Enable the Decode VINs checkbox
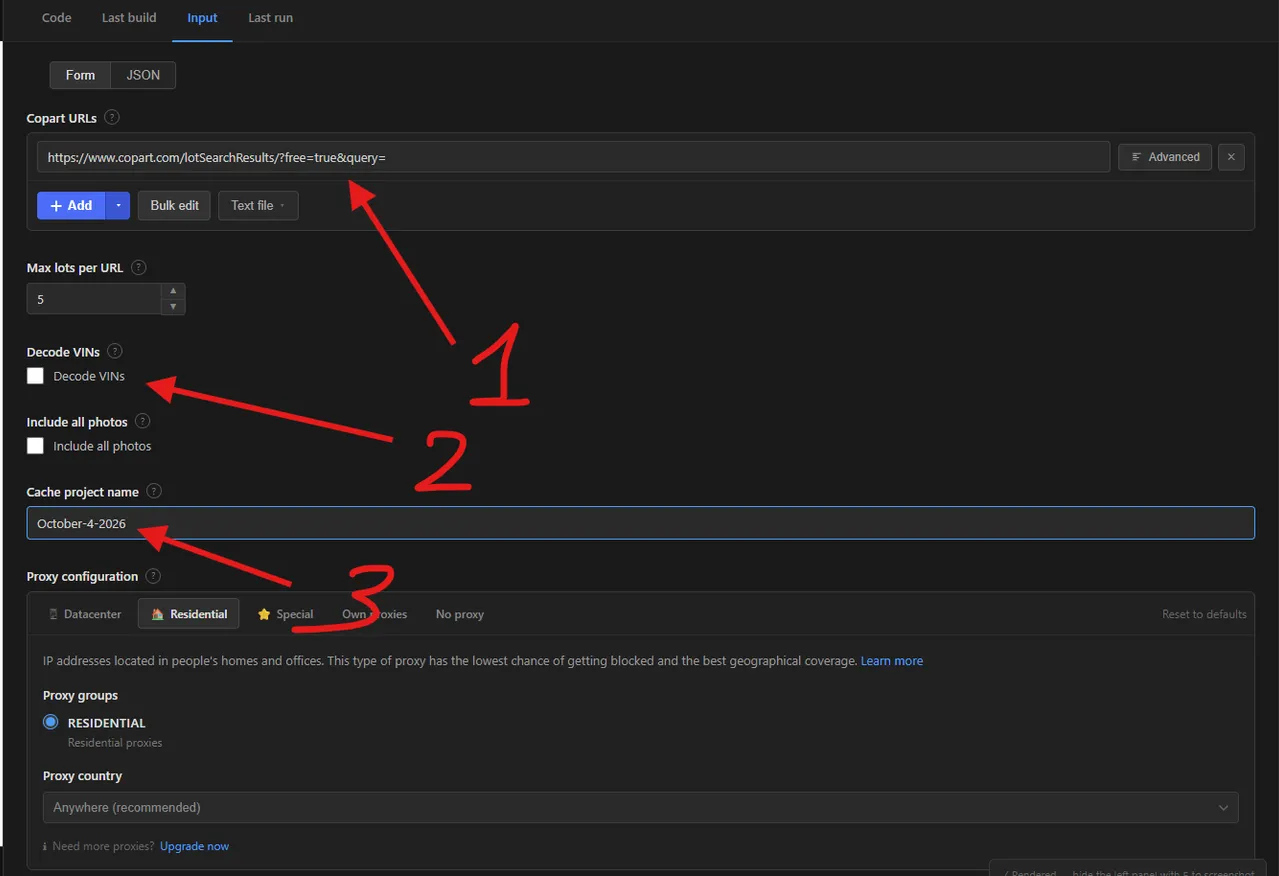Screen dimensions: 1279x876 36,376
